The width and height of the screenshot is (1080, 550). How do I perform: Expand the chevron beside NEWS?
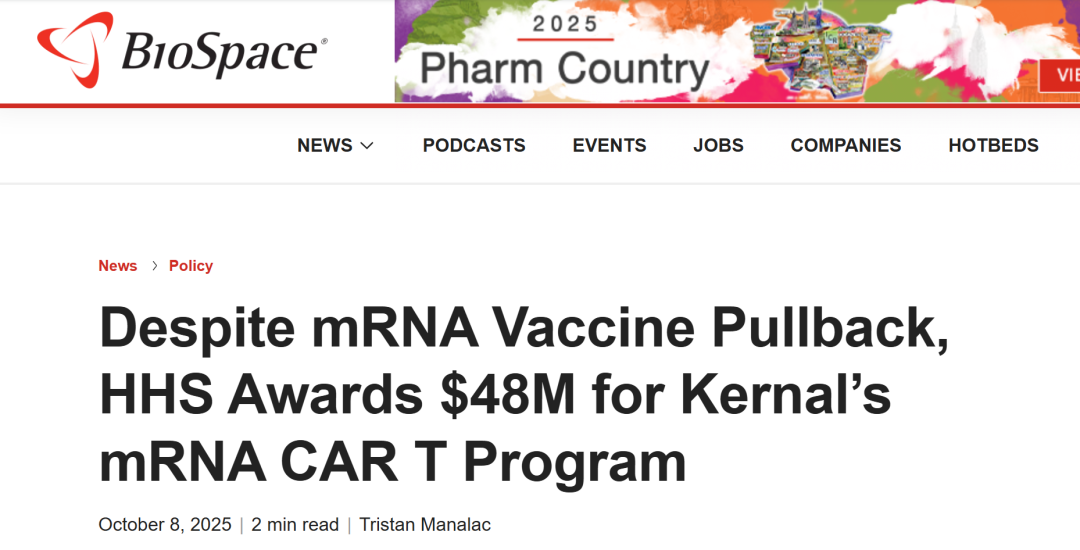(367, 146)
